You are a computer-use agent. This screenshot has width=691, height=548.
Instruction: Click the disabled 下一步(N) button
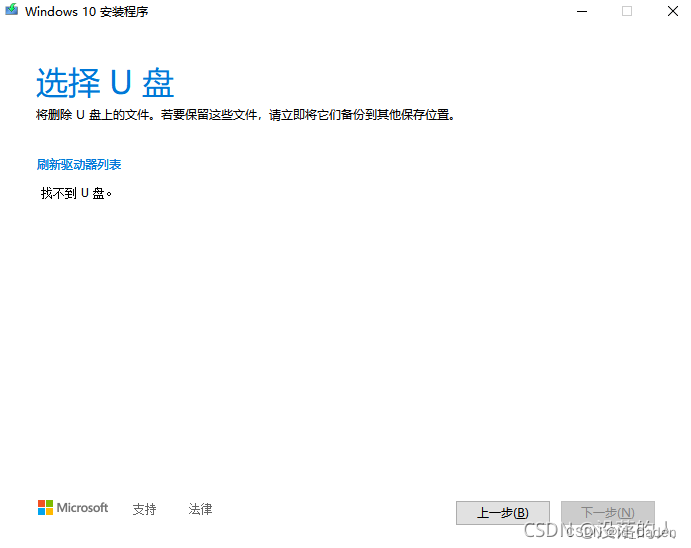[x=608, y=513]
